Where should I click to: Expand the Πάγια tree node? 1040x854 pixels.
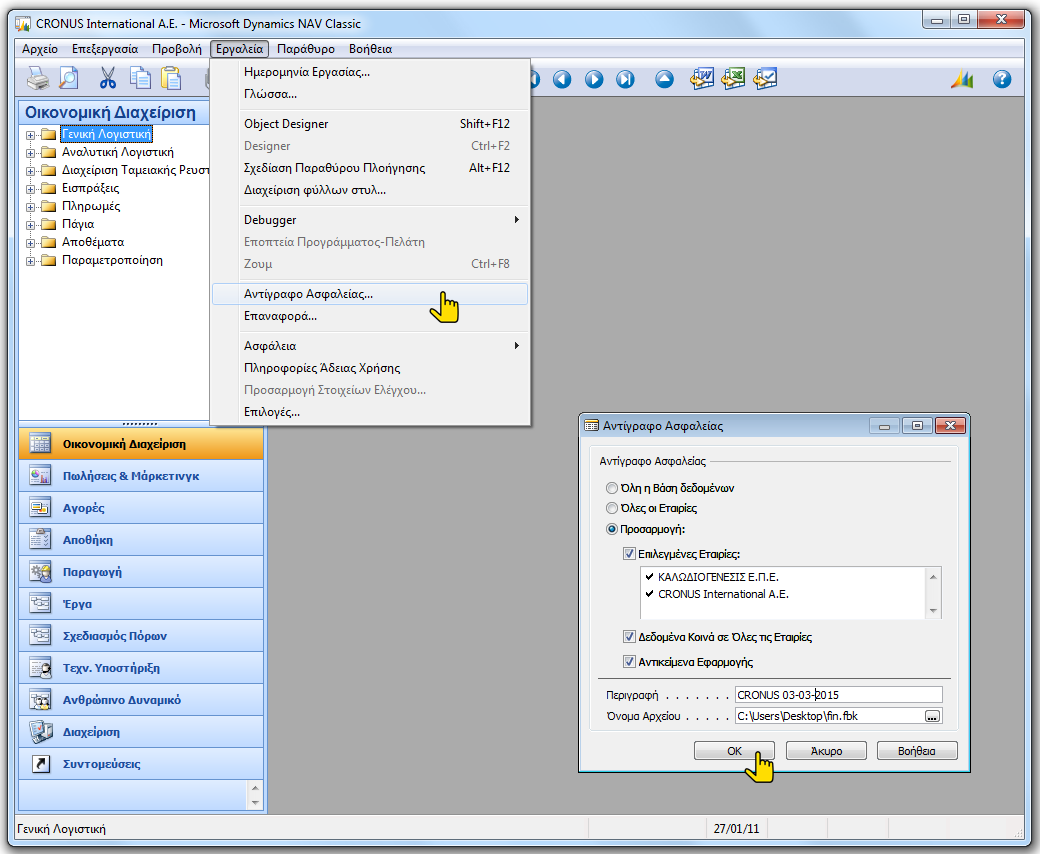tap(30, 225)
